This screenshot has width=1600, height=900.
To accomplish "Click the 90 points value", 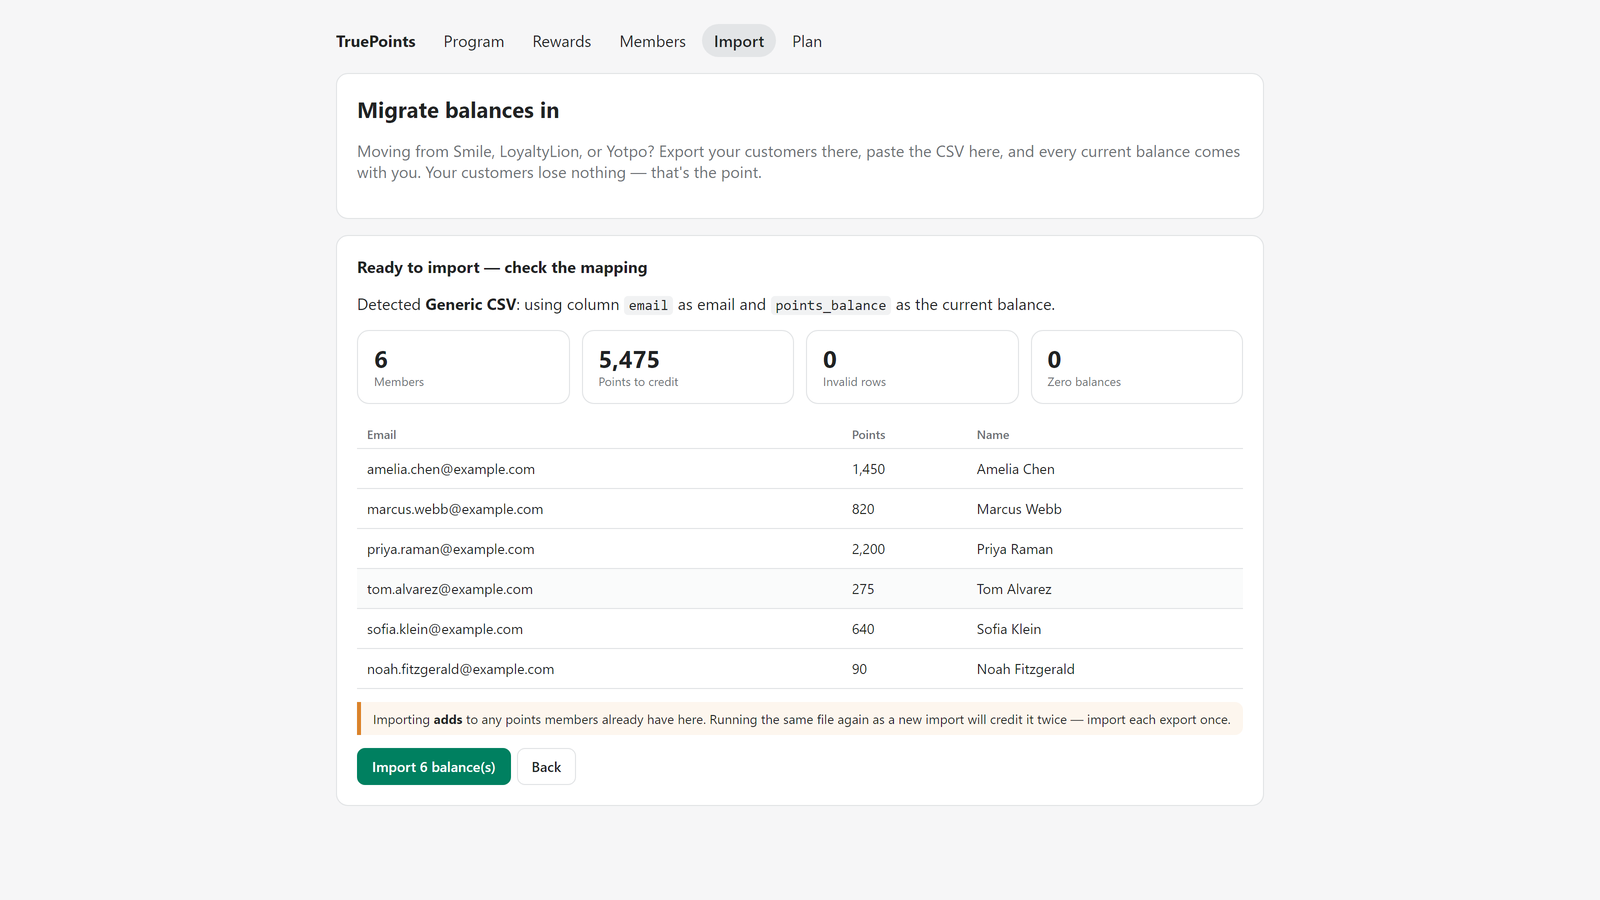I will [859, 669].
